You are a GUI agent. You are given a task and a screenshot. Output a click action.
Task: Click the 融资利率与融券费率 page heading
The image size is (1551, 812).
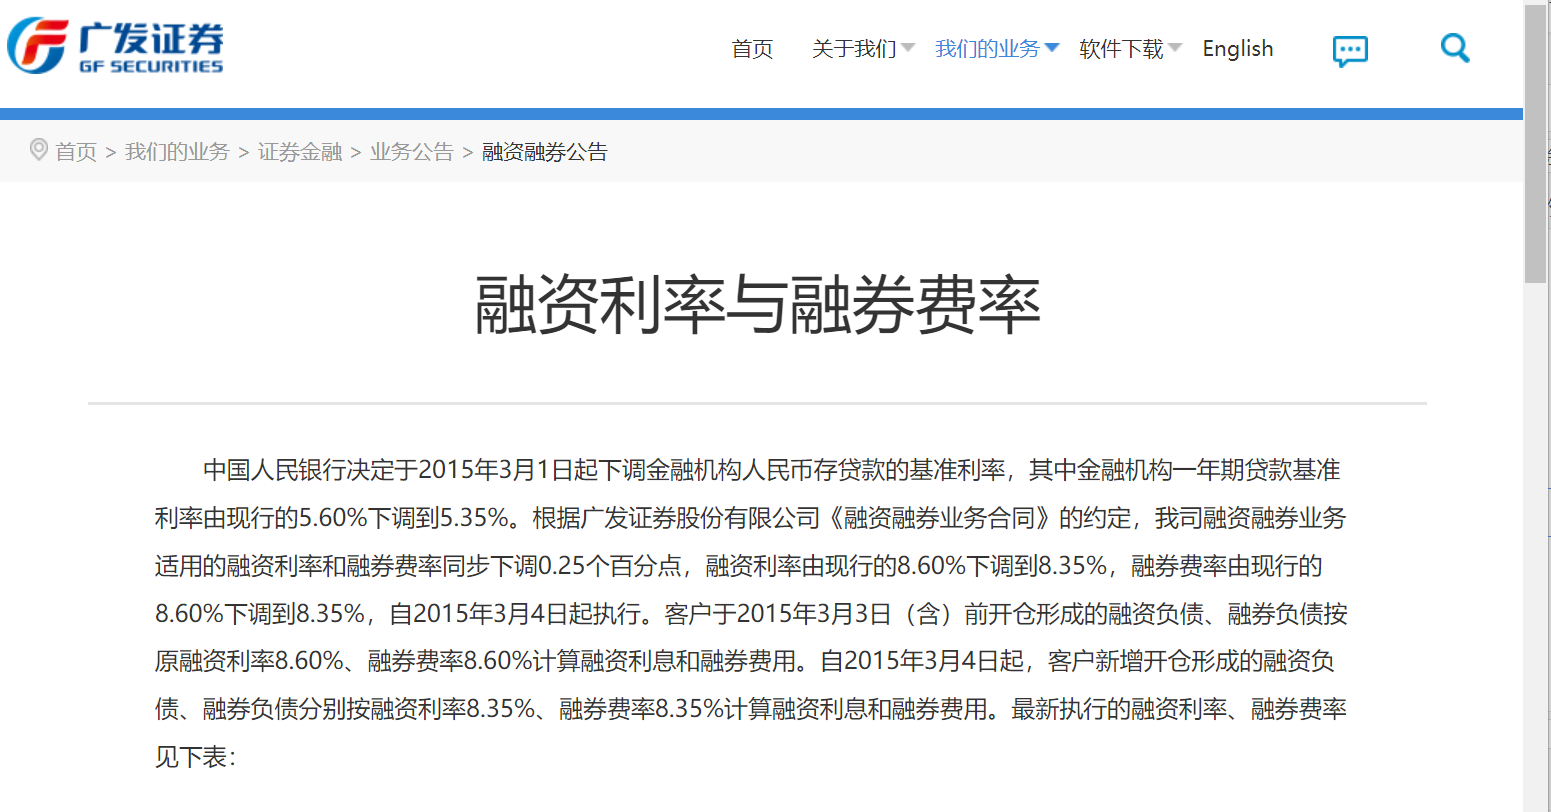(758, 304)
